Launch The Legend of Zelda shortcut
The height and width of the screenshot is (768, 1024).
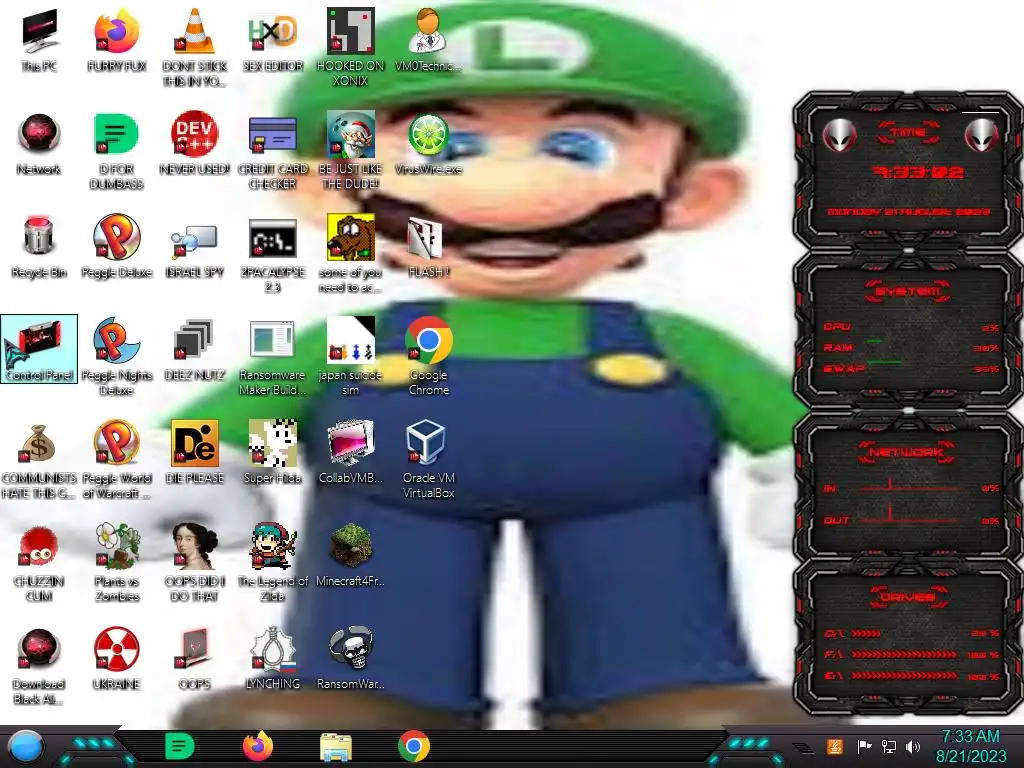[273, 562]
